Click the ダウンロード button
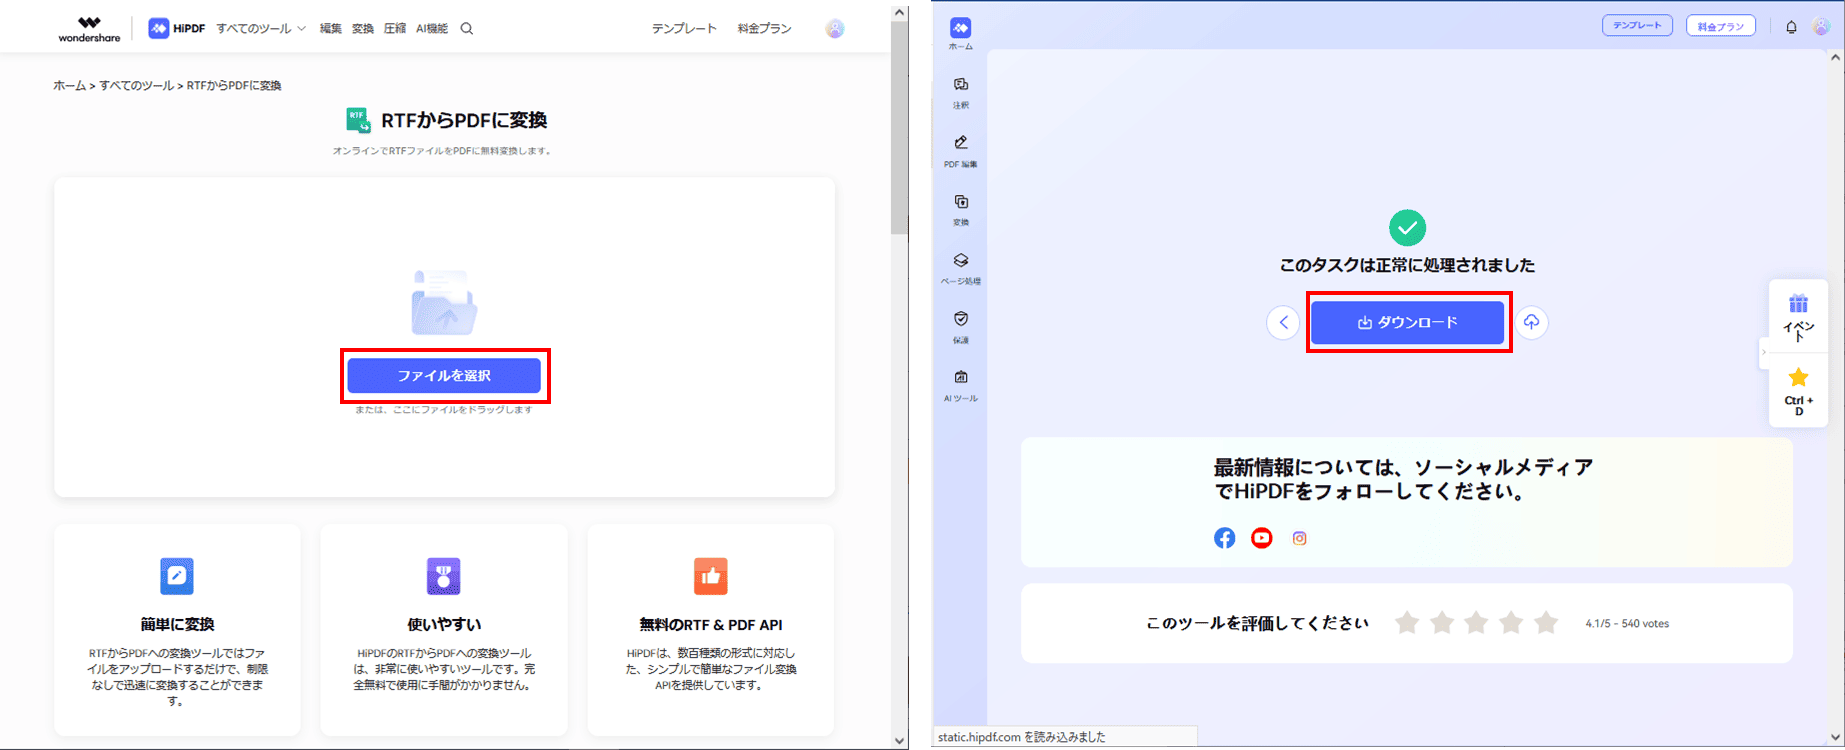This screenshot has width=1845, height=750. pos(1408,323)
